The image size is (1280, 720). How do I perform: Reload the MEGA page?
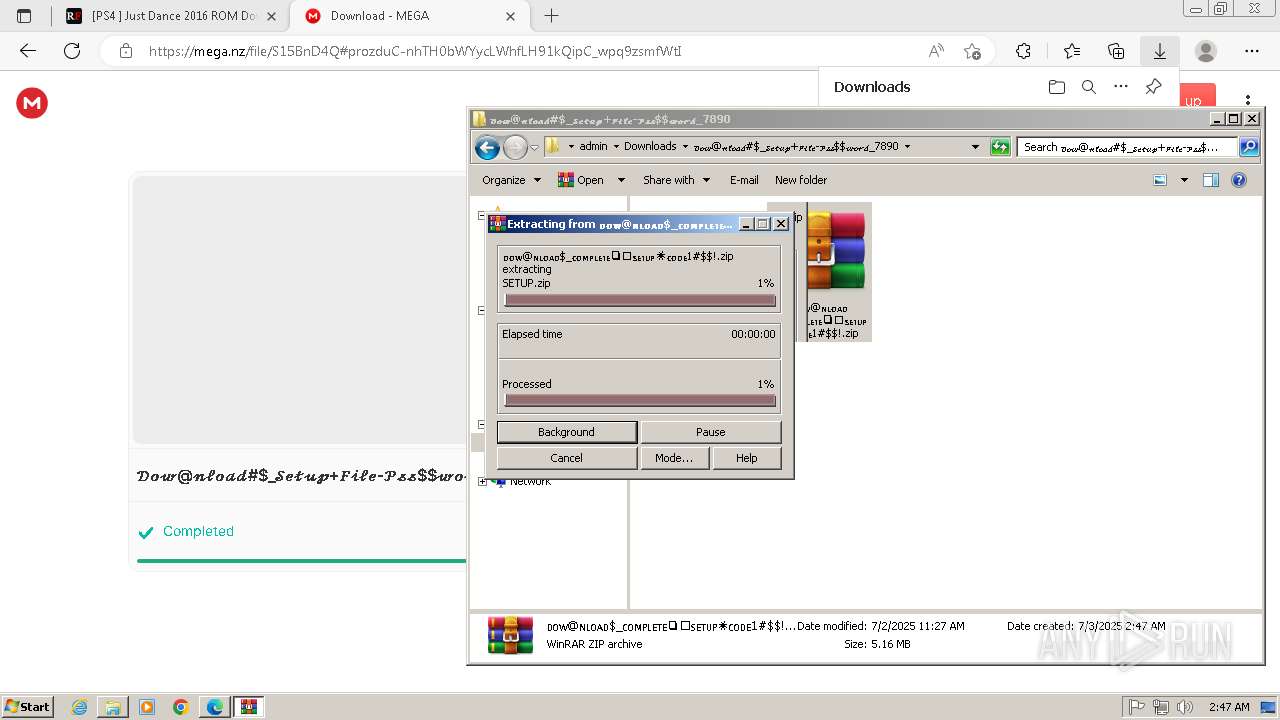click(x=72, y=51)
